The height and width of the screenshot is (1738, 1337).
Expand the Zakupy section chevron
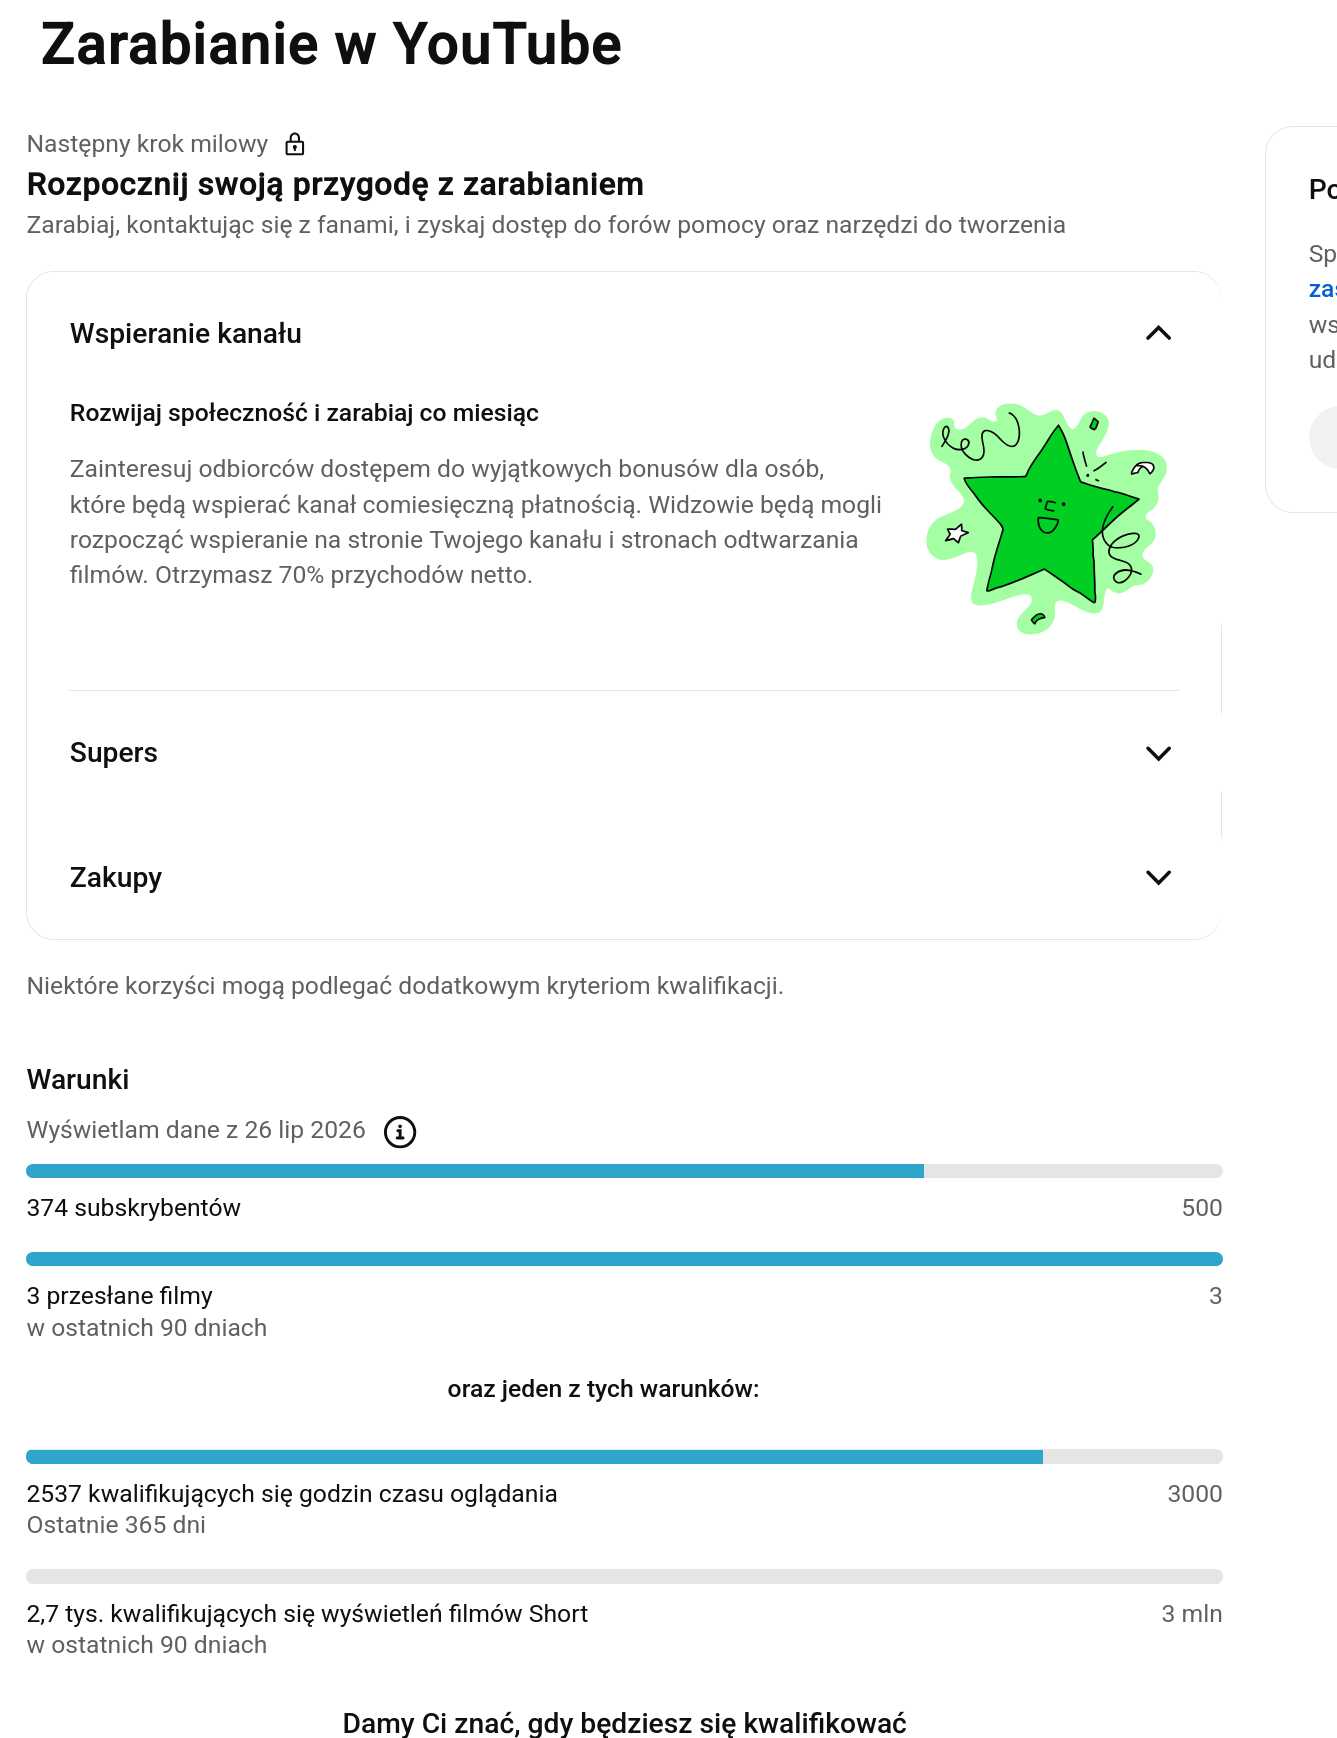pyautogui.click(x=1158, y=877)
